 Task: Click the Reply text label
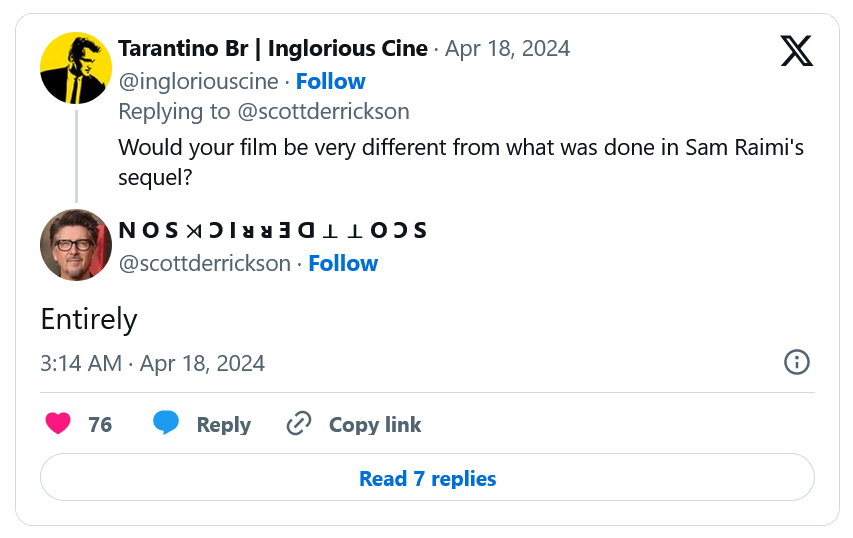coord(224,424)
